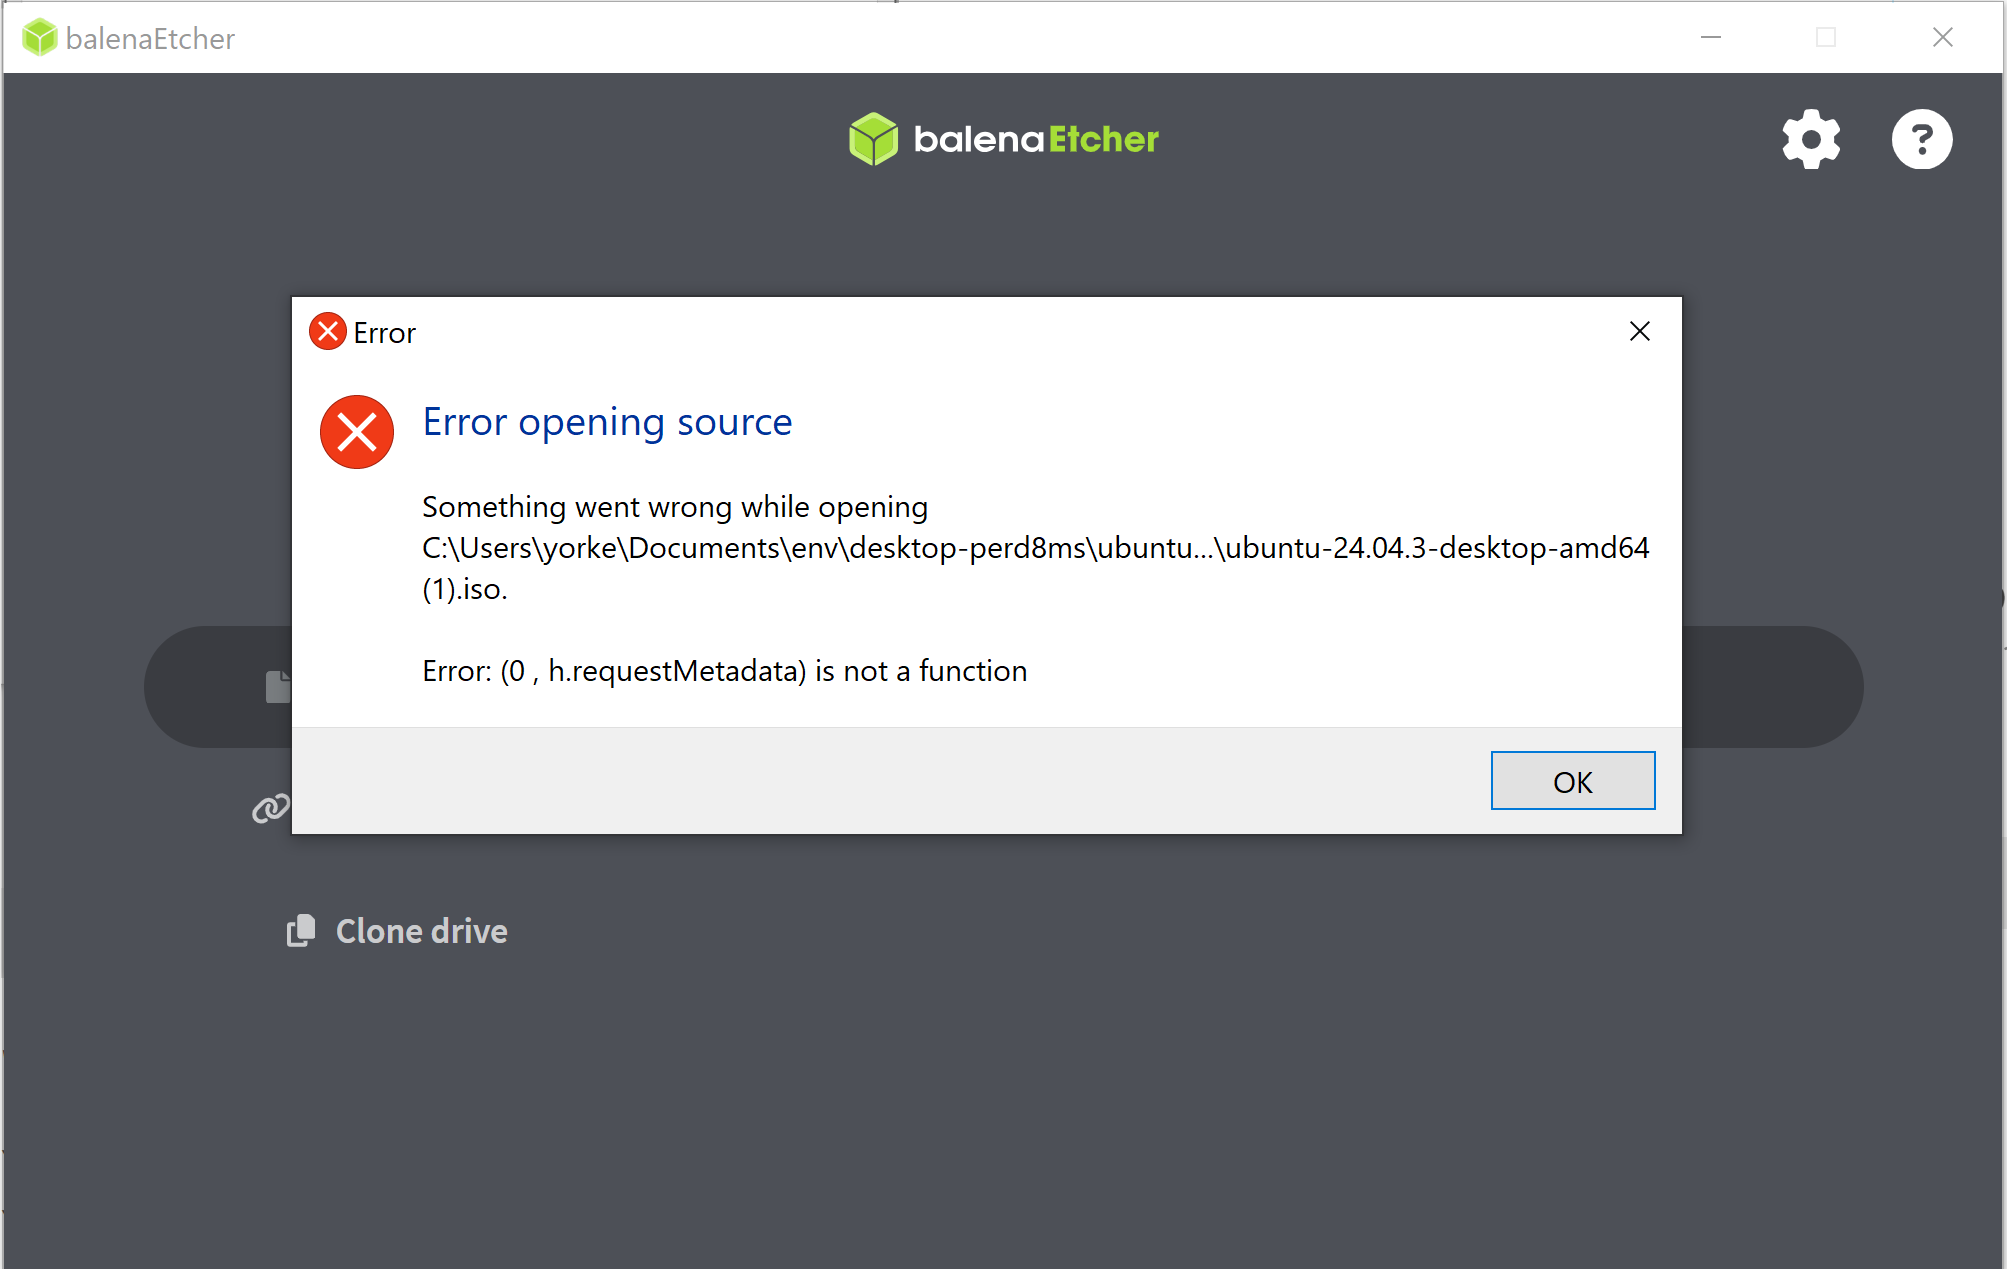Viewport: 2007px width, 1269px height.
Task: Click the large red error icon
Action: tap(357, 432)
